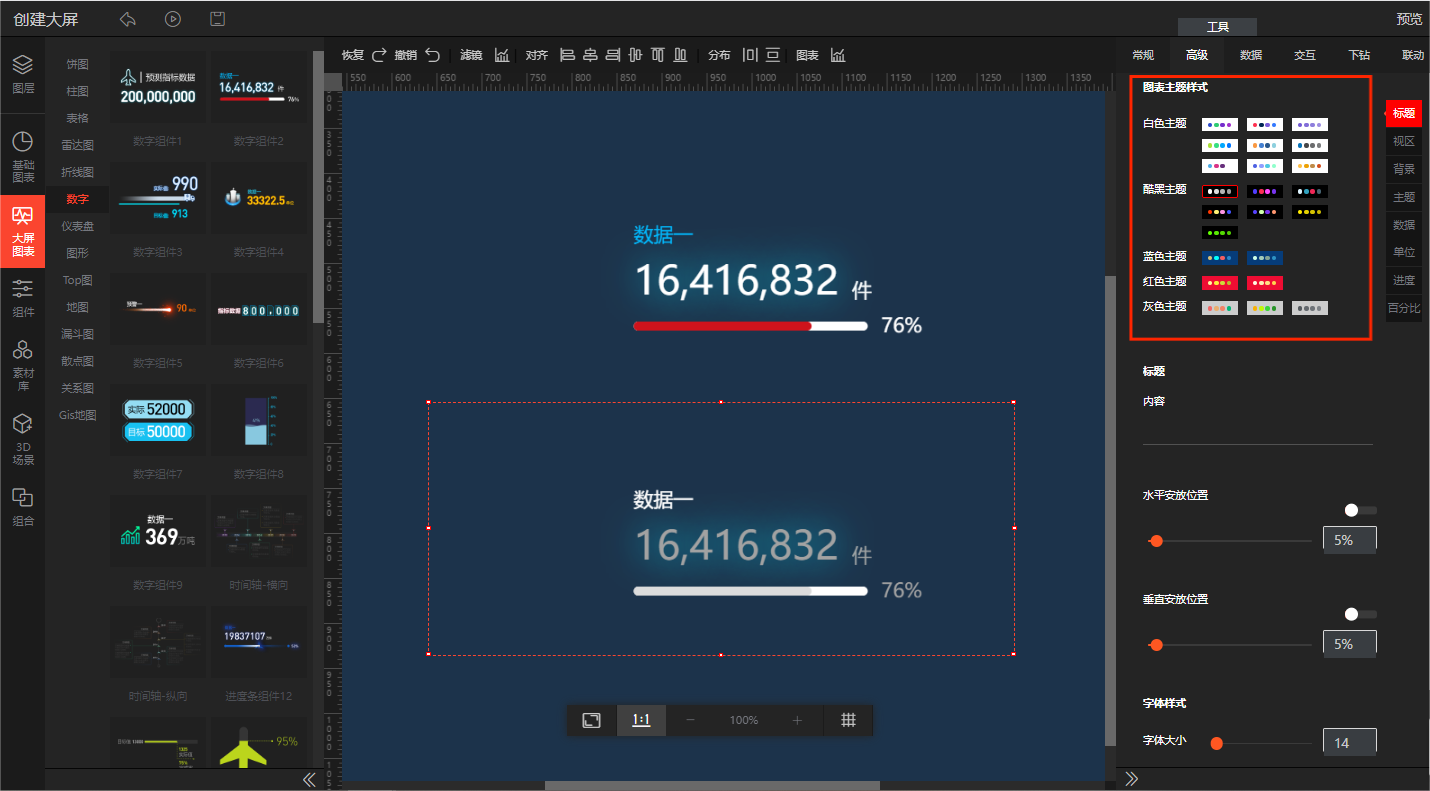
Task: Click the align left edges icon
Action: pyautogui.click(x=567, y=55)
